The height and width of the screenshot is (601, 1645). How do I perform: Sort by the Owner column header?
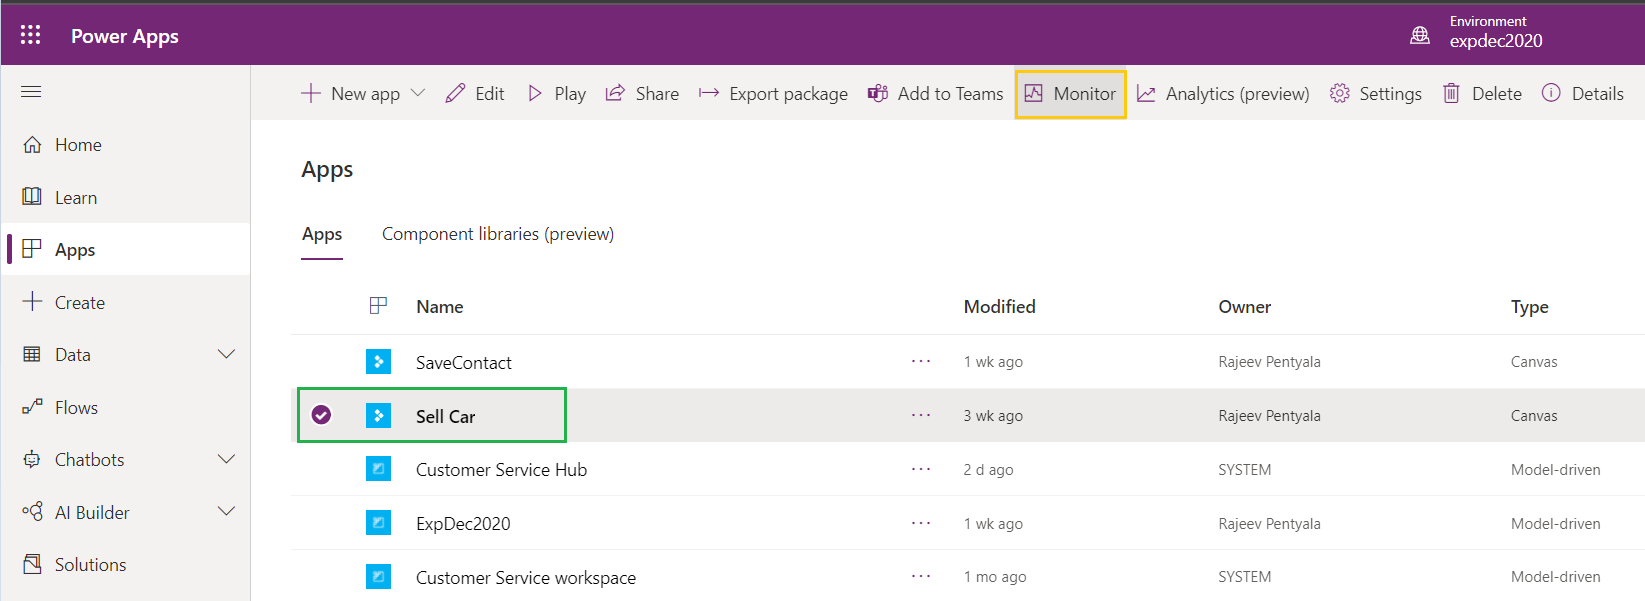pos(1245,307)
